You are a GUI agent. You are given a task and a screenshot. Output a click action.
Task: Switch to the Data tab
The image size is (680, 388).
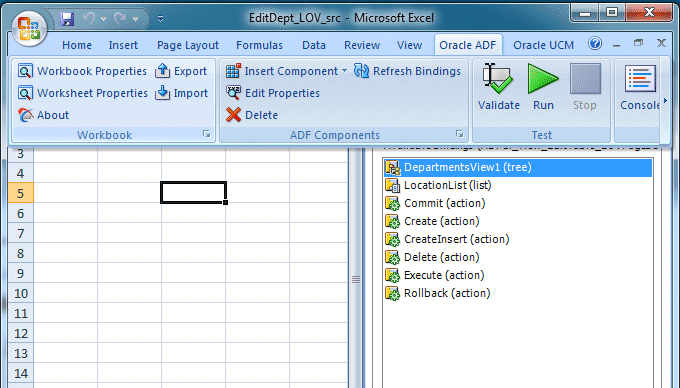(314, 45)
